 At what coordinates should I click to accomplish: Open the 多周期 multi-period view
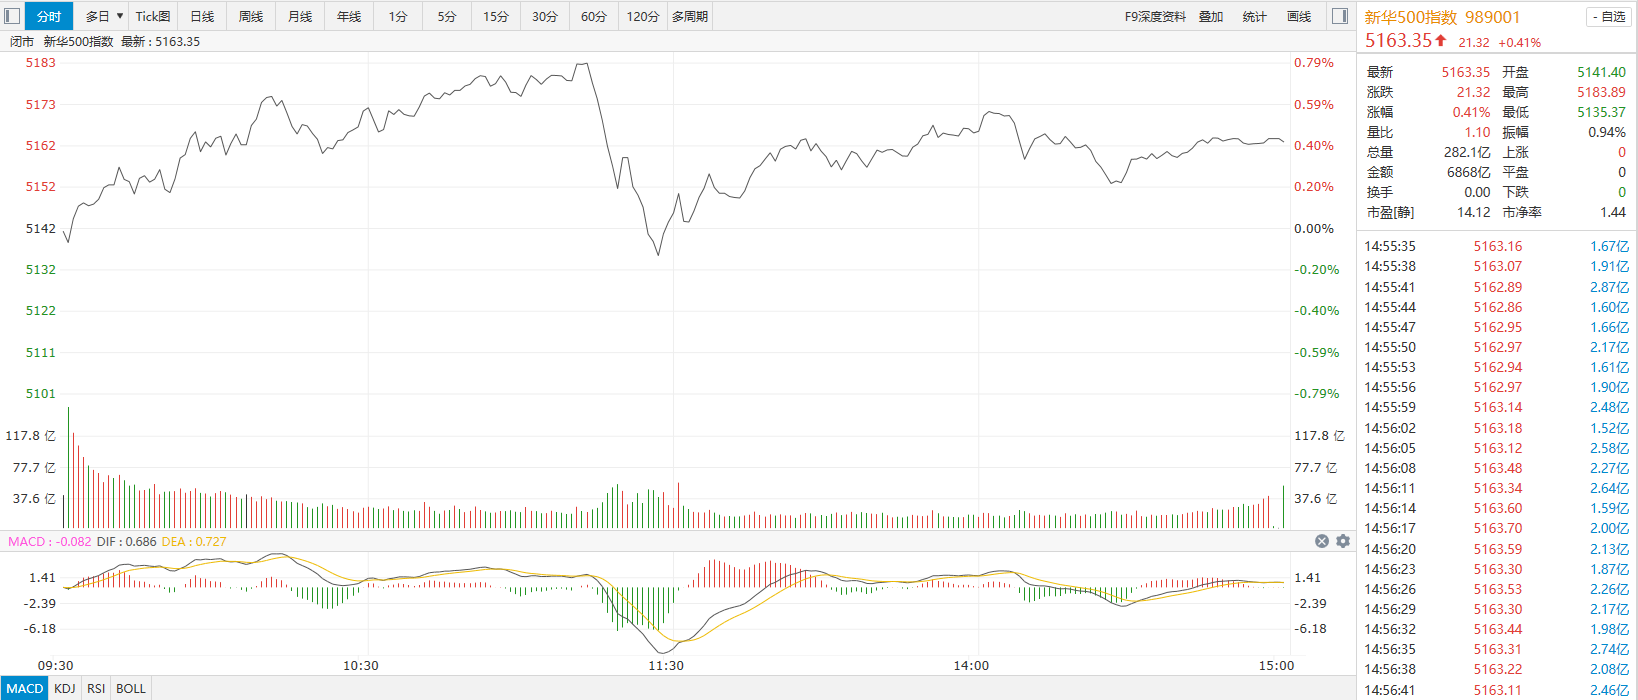690,17
